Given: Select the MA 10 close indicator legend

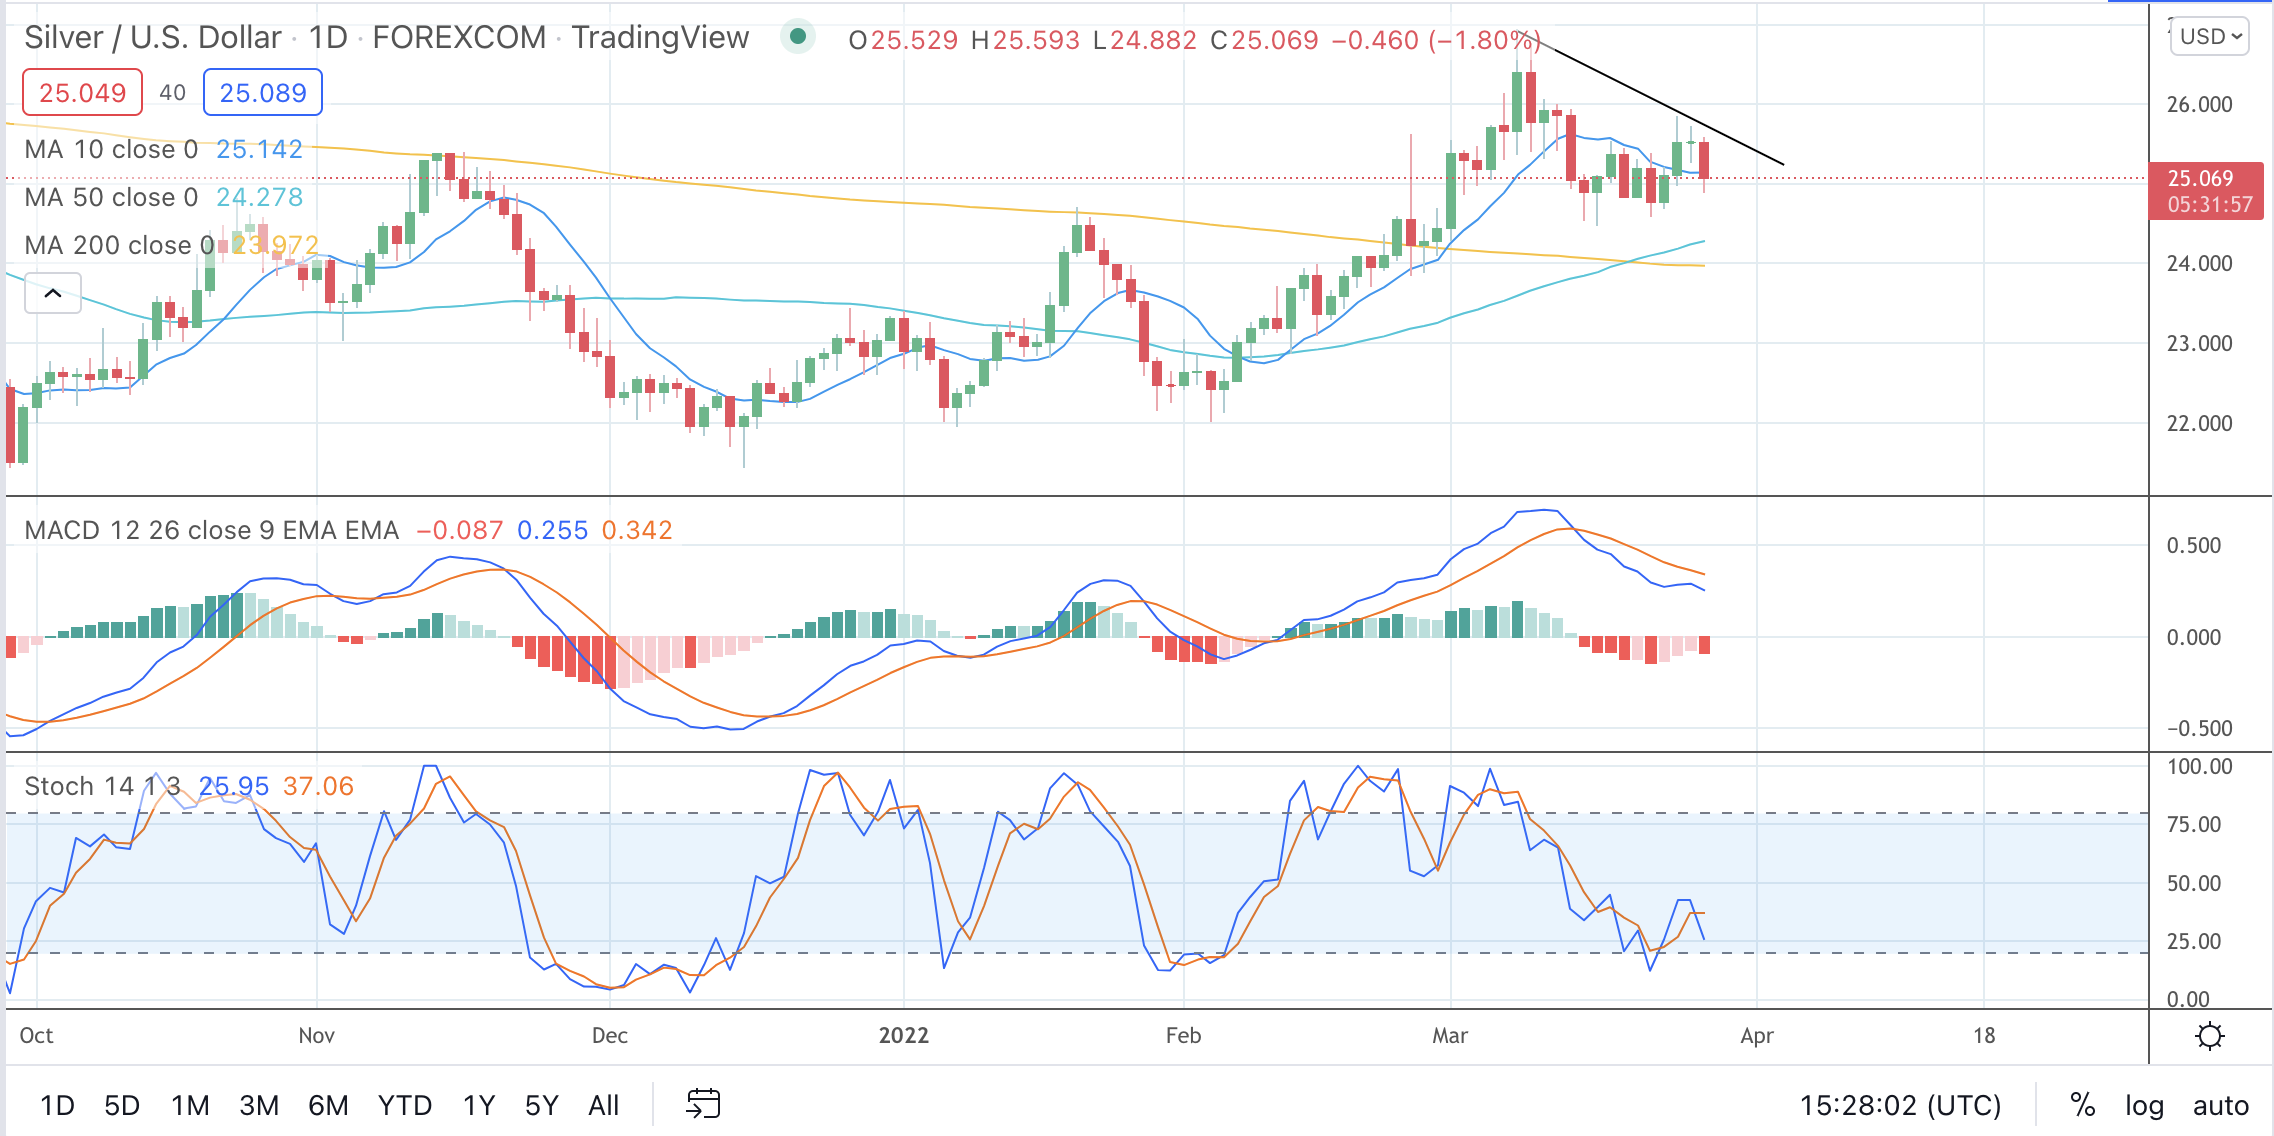Looking at the screenshot, I should coord(163,149).
